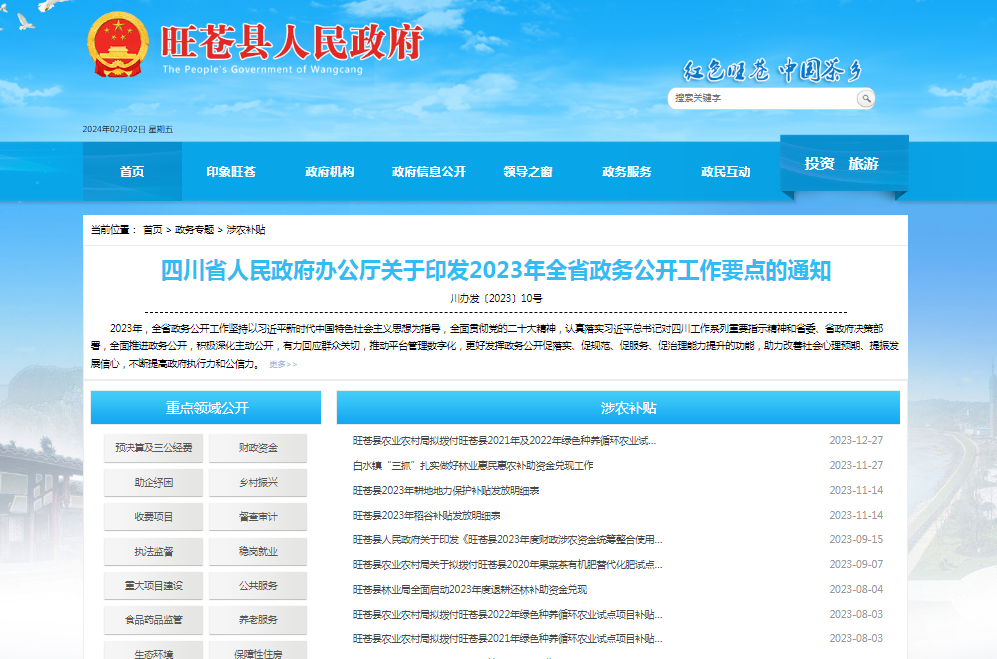Open the 首页 navigation menu item

tap(132, 172)
